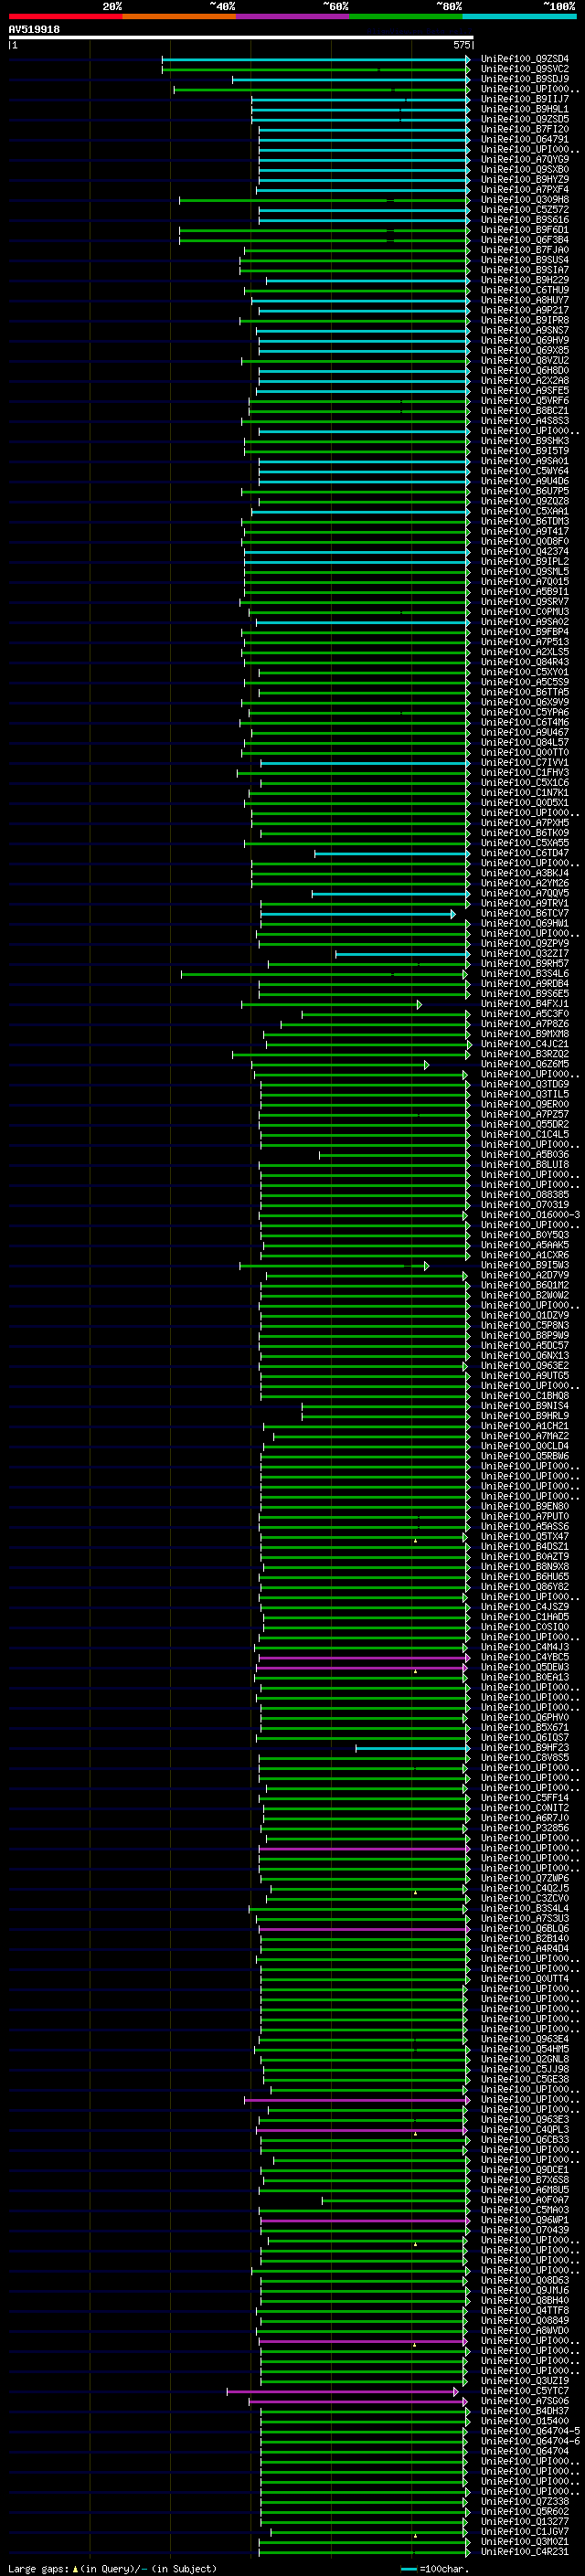The width and height of the screenshot is (585, 2576).
Task: Select UniRef100_A9TRV1 label
Action: 524,903
